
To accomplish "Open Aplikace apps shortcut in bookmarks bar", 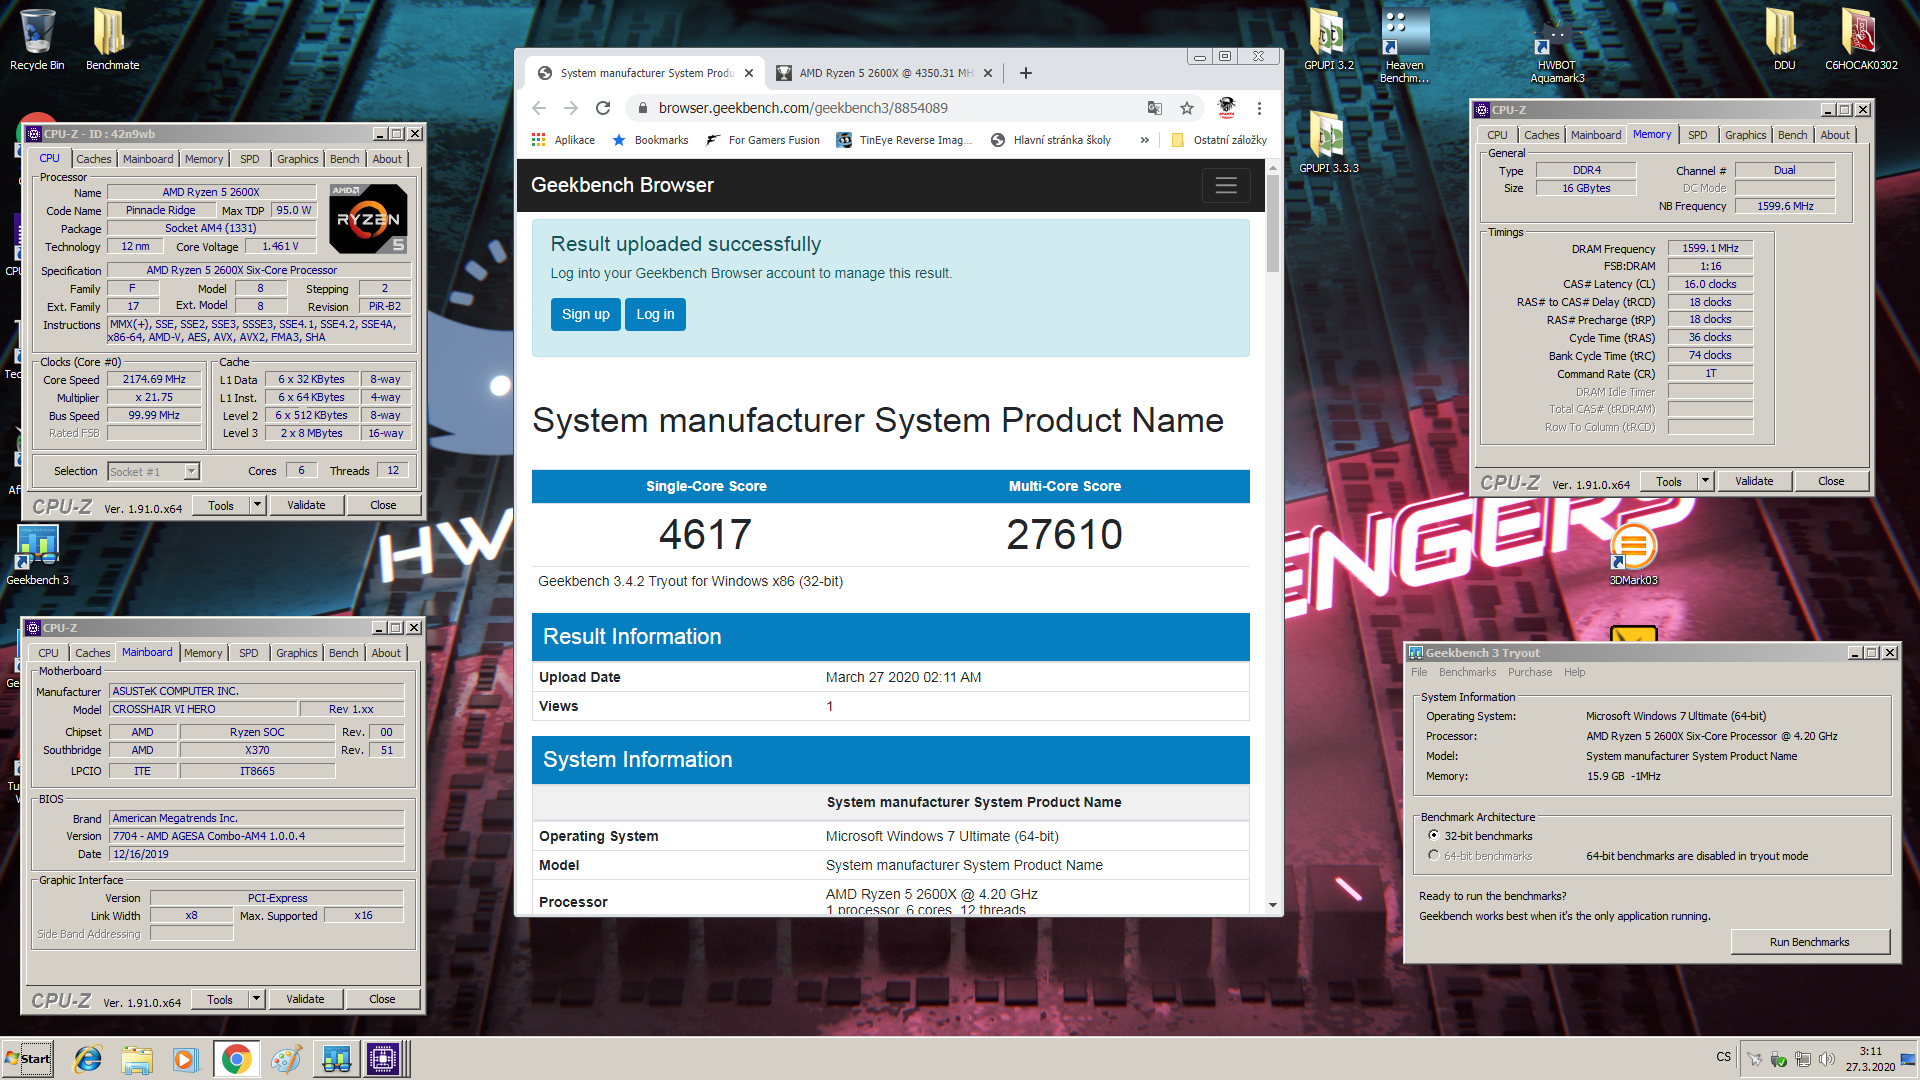I will tap(564, 140).
